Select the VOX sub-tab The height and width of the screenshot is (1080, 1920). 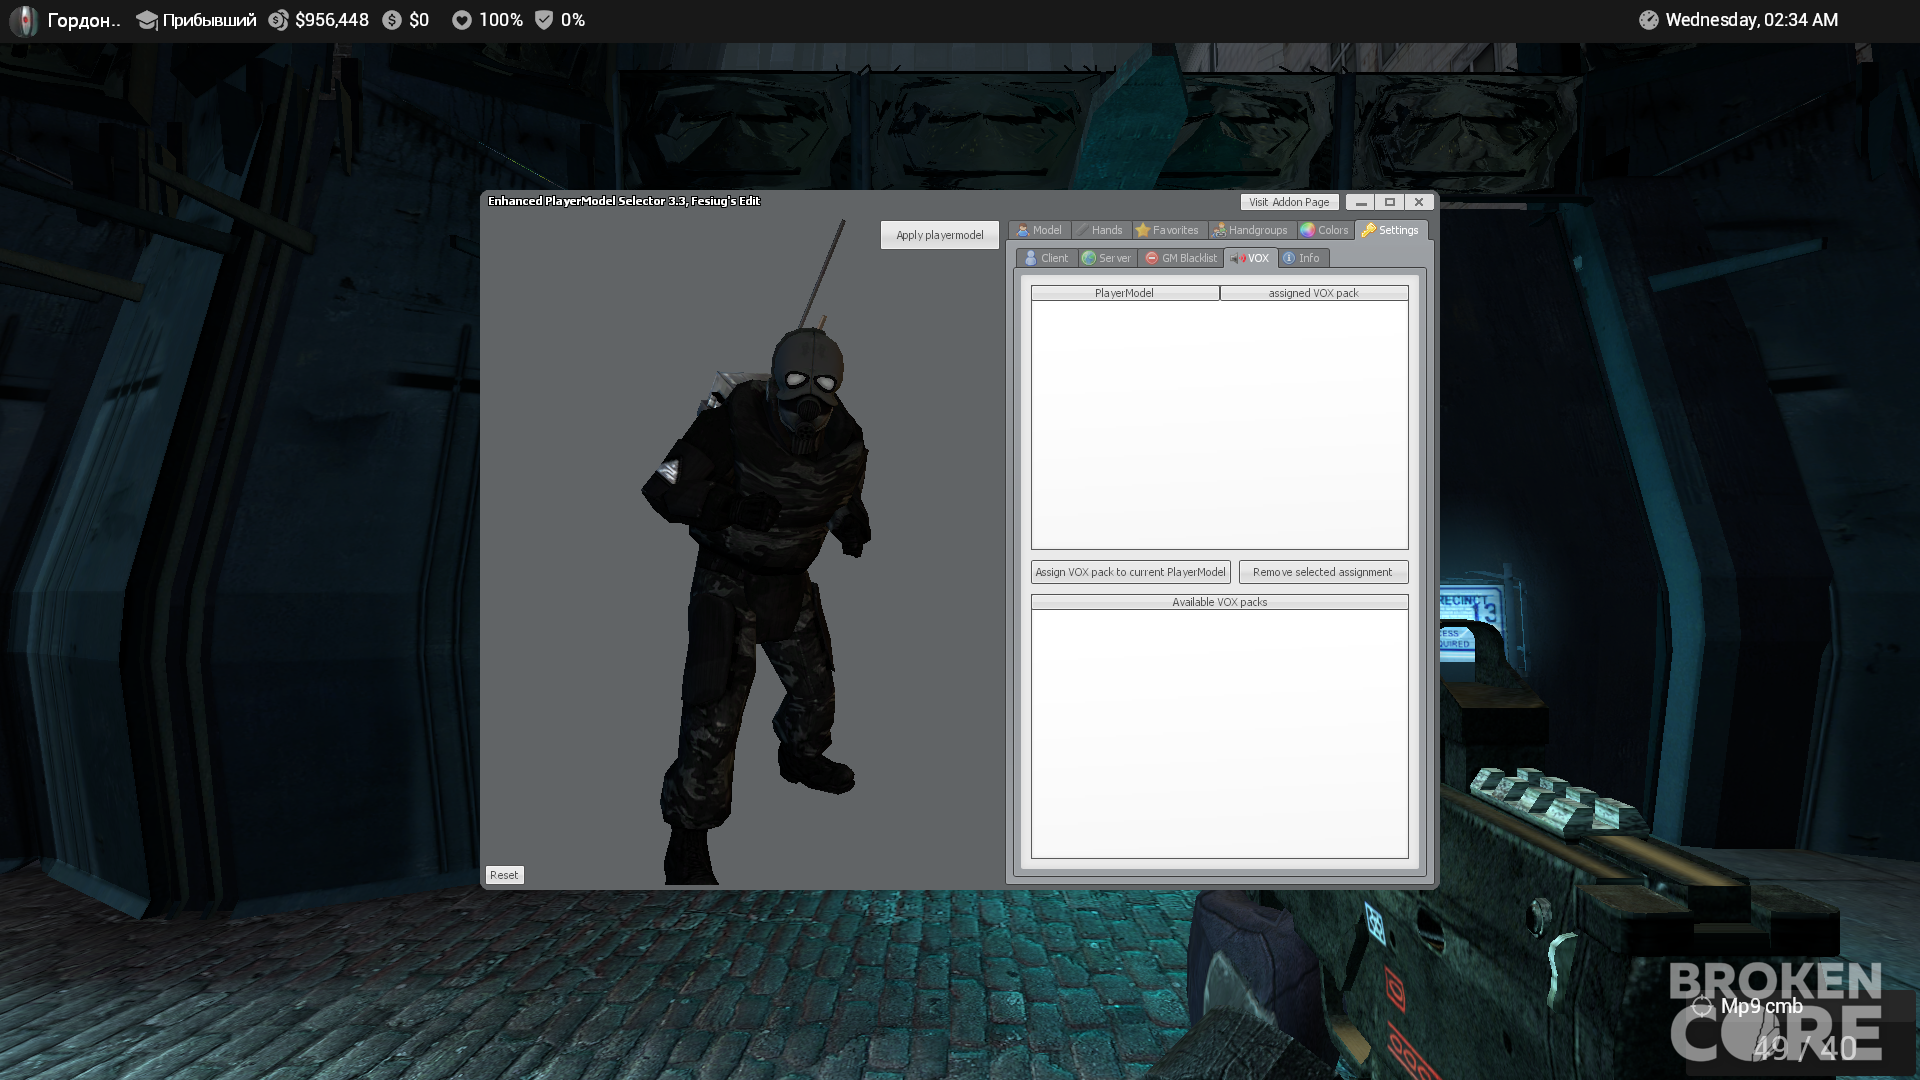pyautogui.click(x=1250, y=258)
